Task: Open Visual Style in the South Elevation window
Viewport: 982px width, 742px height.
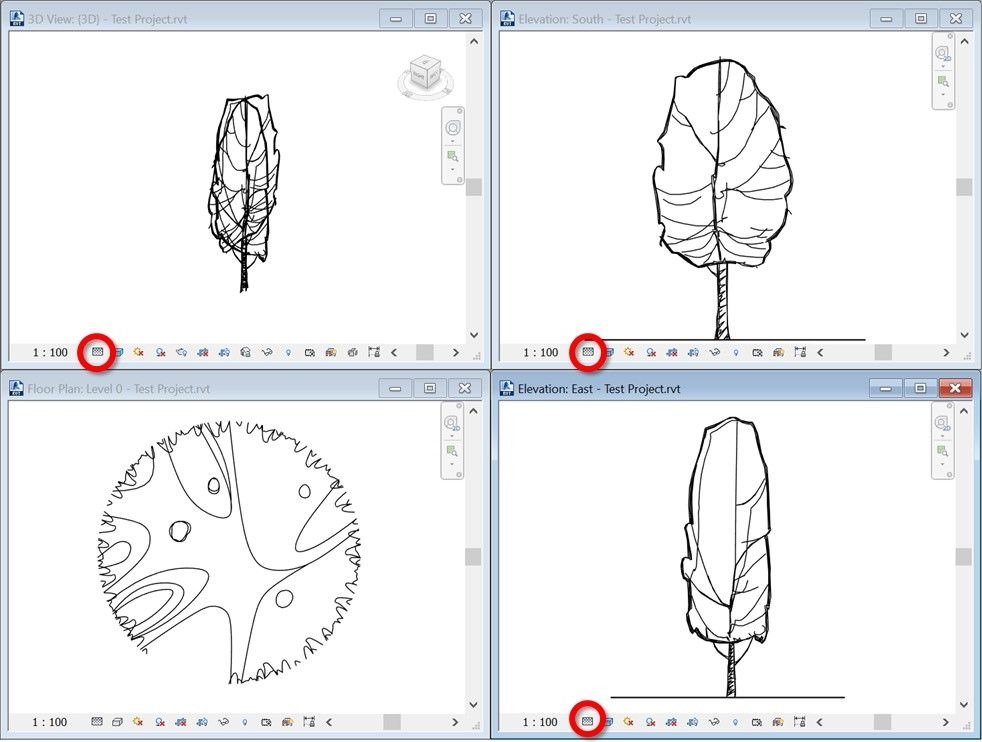Action: point(608,352)
